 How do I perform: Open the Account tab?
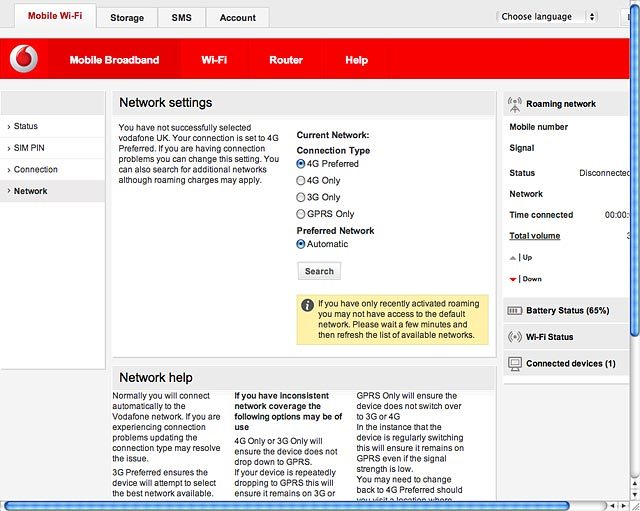[x=238, y=18]
